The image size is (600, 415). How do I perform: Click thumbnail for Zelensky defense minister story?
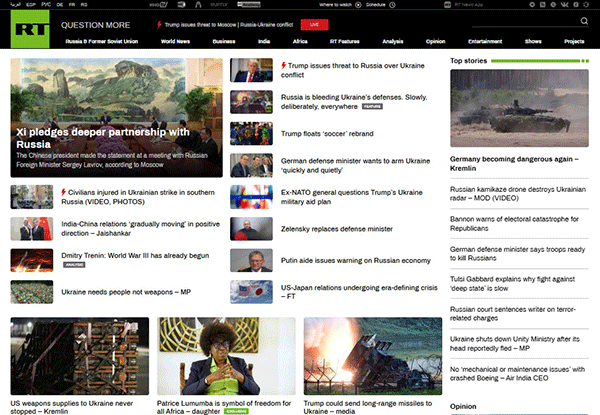coord(251,229)
